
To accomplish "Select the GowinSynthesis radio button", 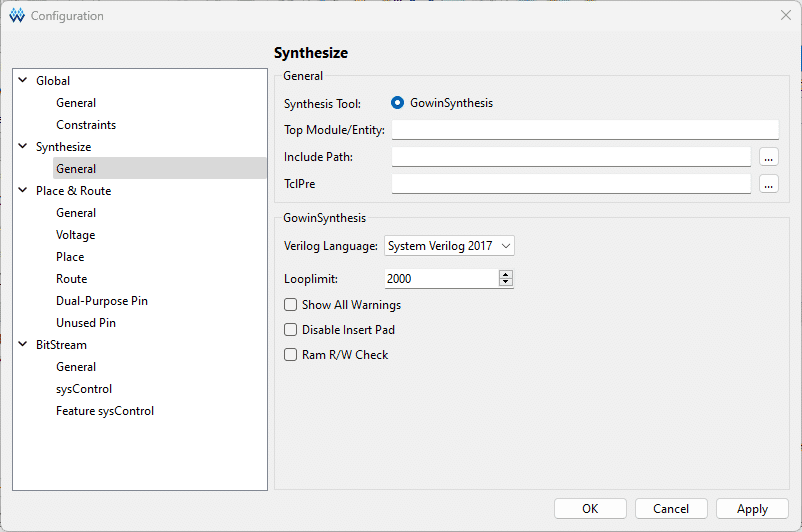I will tap(398, 103).
